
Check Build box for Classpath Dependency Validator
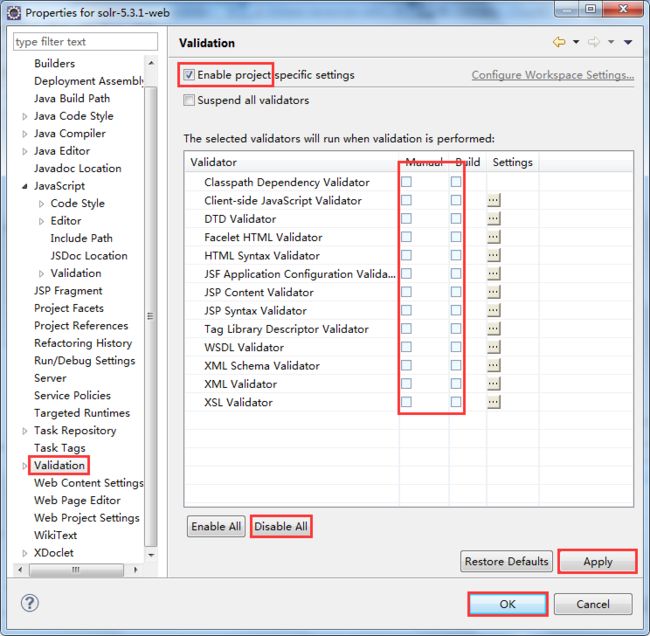[x=456, y=182]
